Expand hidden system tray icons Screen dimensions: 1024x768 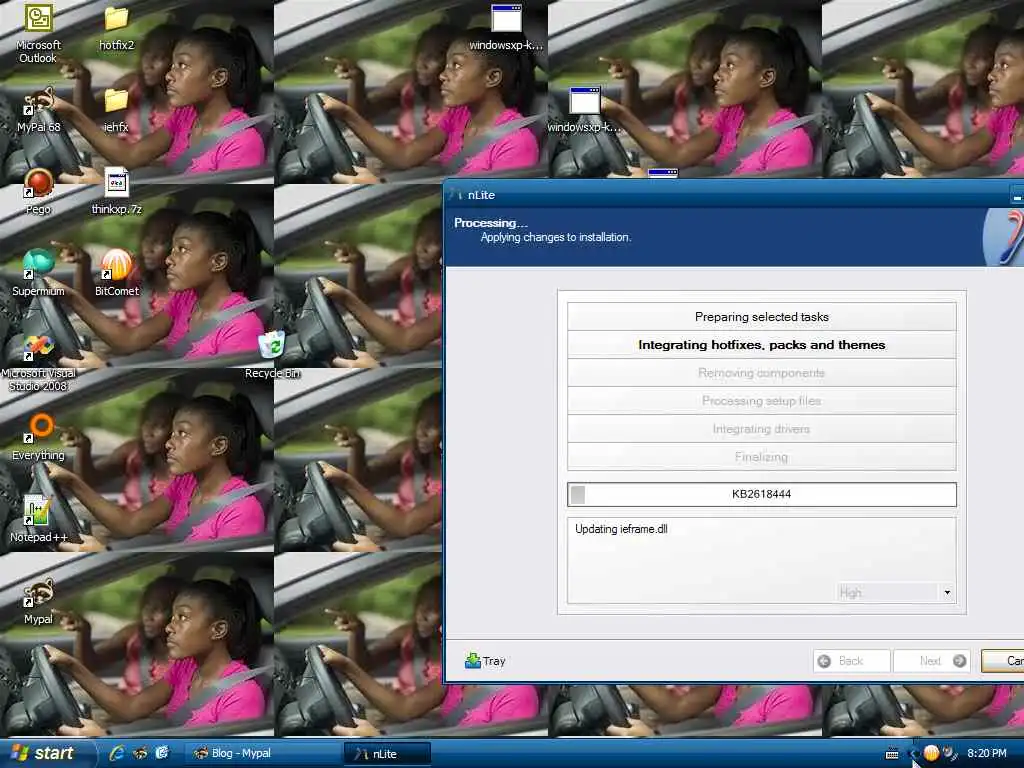coord(912,754)
